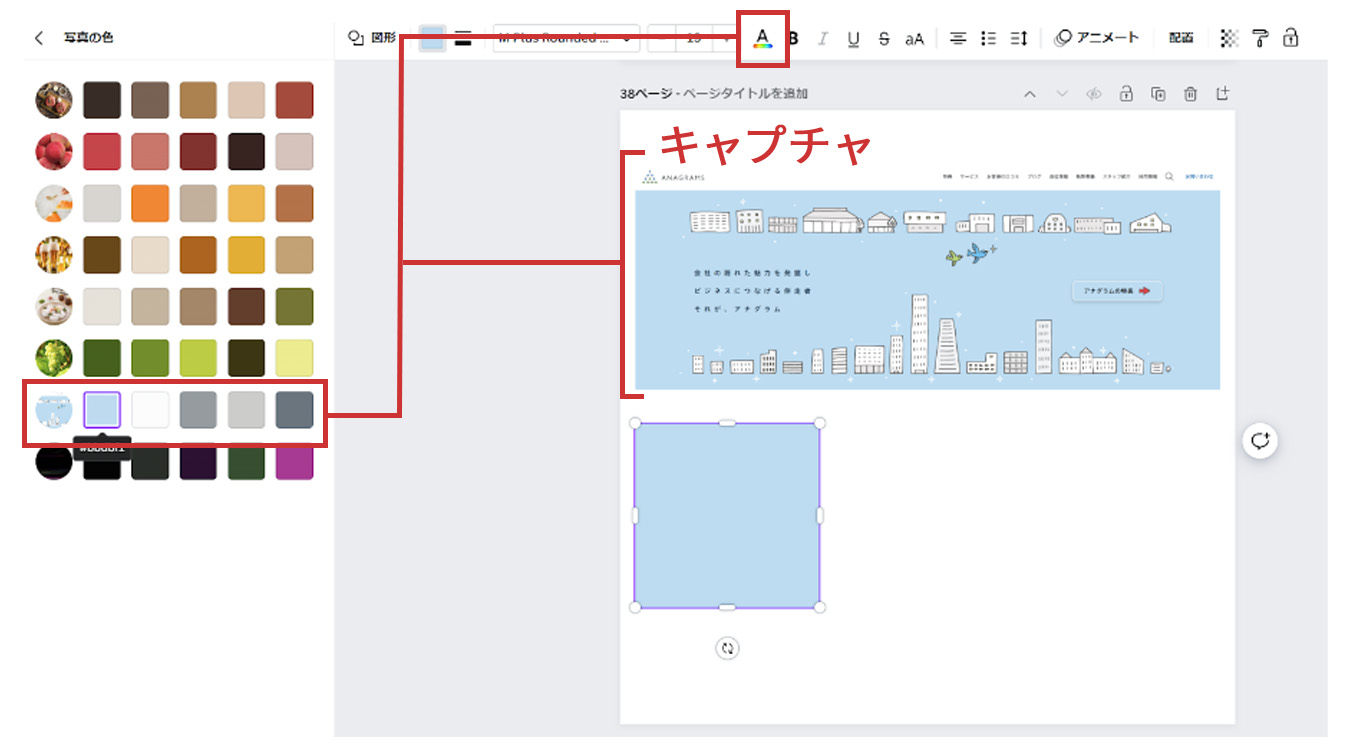The image size is (1349, 746).
Task: Delete the page with trash icon
Action: (x=1190, y=94)
